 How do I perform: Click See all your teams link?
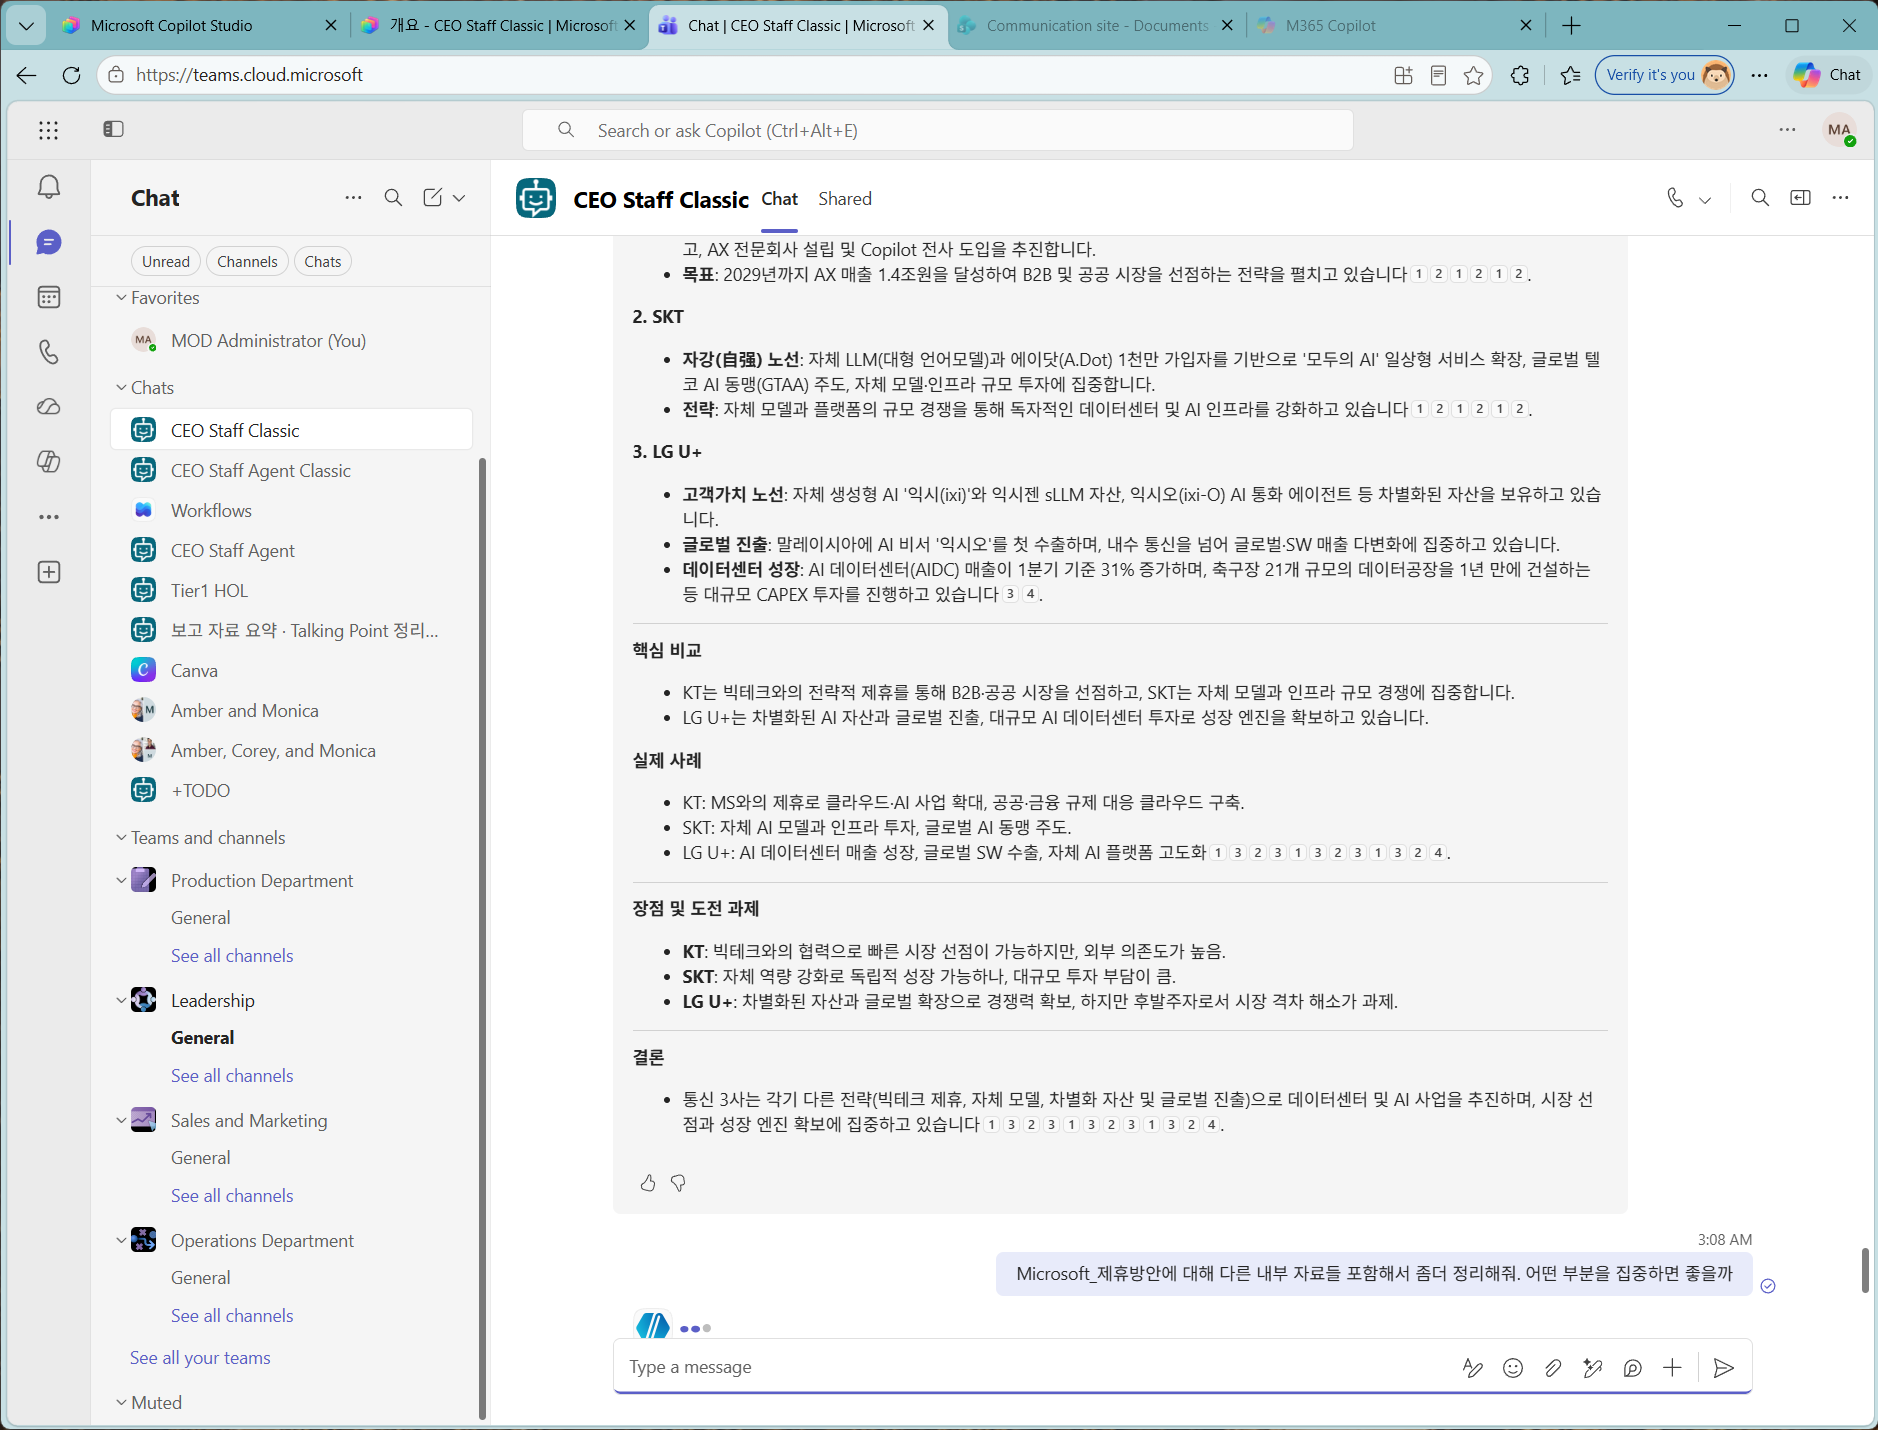(x=200, y=1358)
